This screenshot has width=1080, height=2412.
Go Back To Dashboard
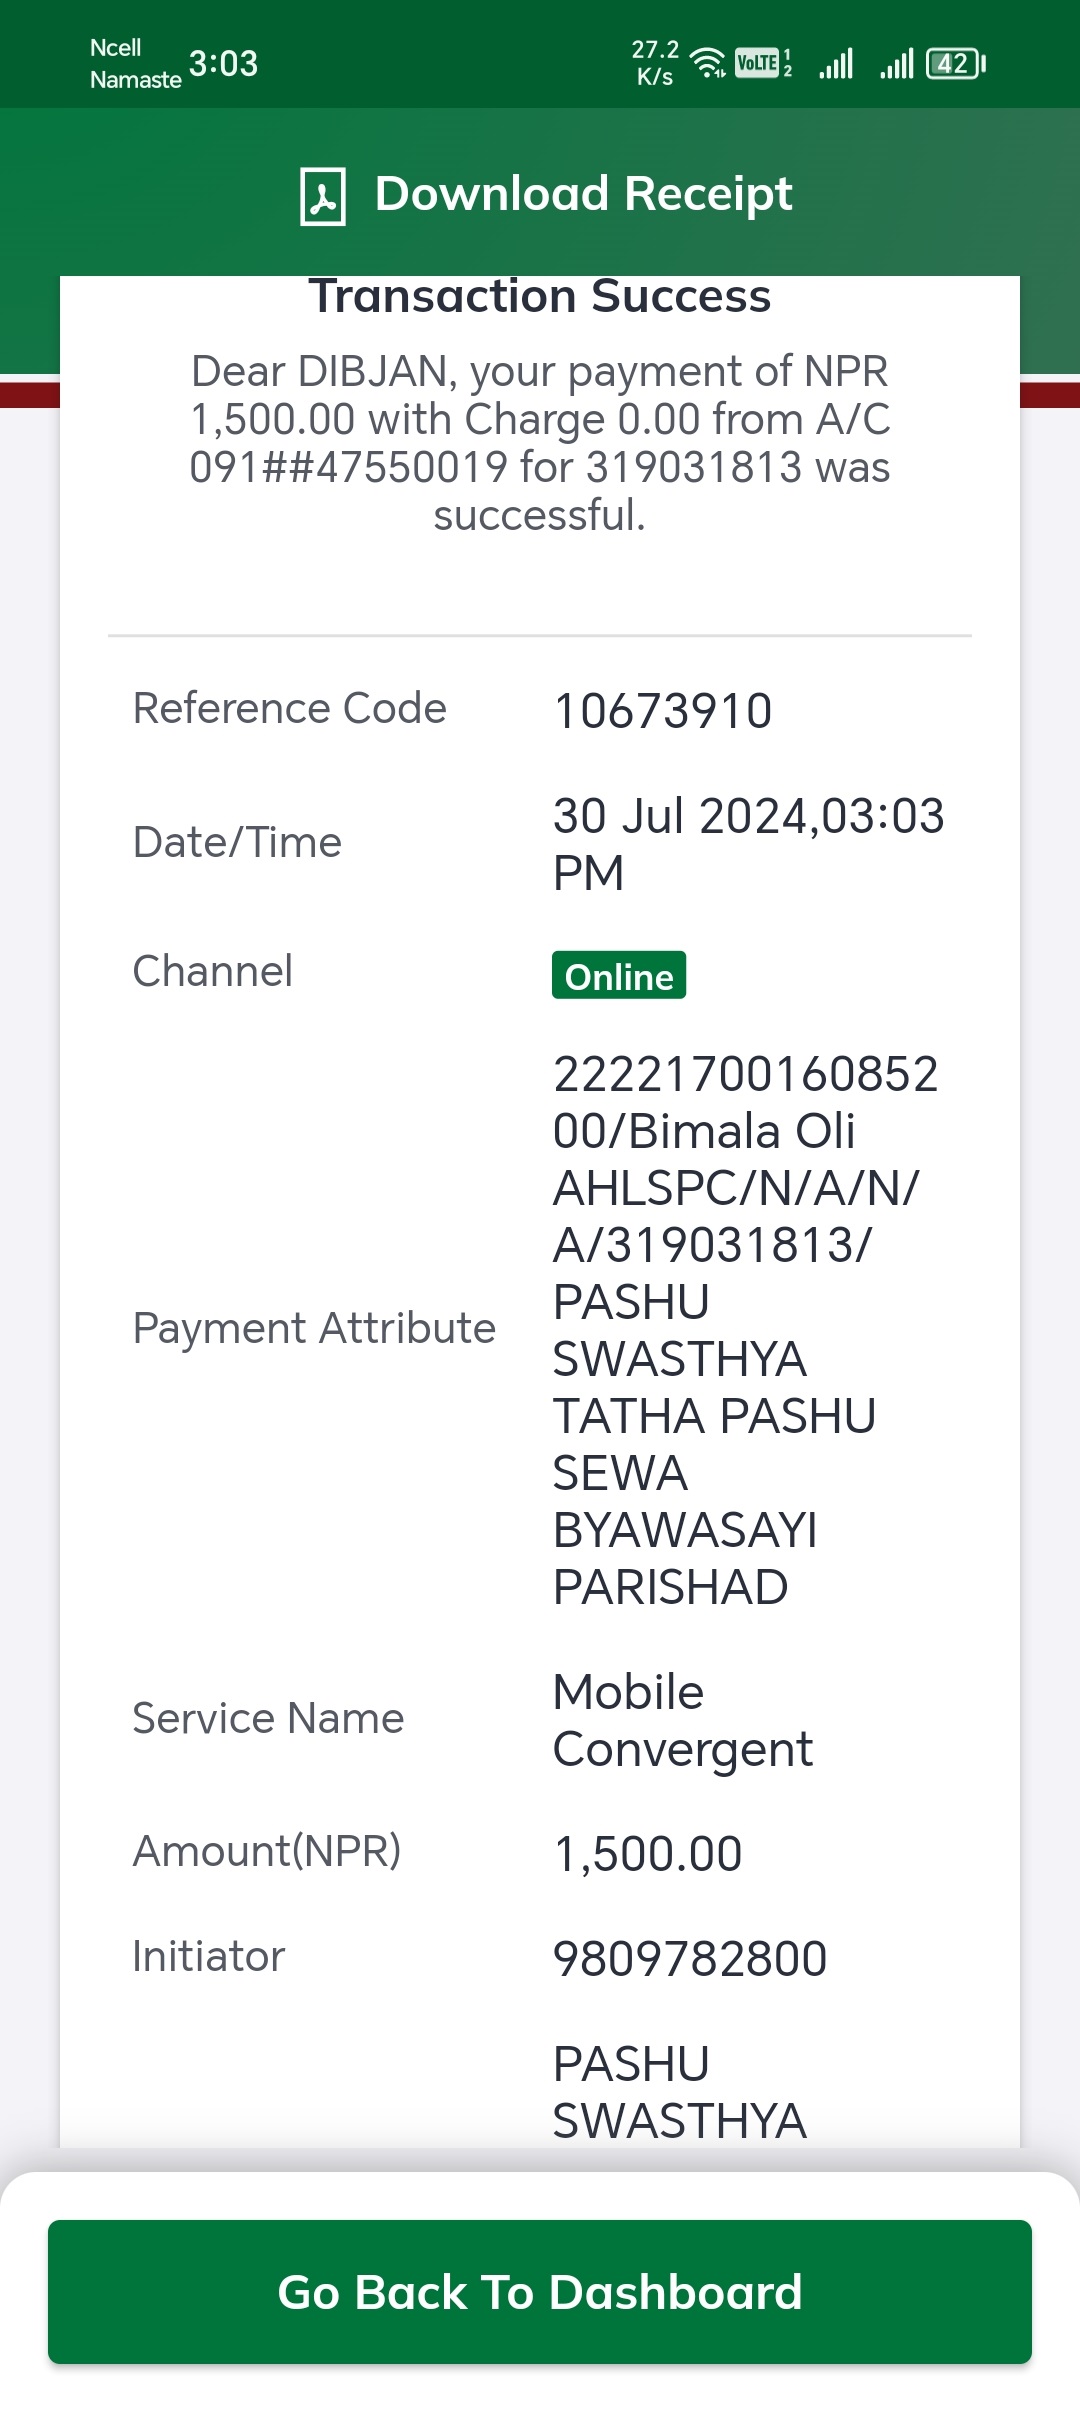click(540, 2292)
